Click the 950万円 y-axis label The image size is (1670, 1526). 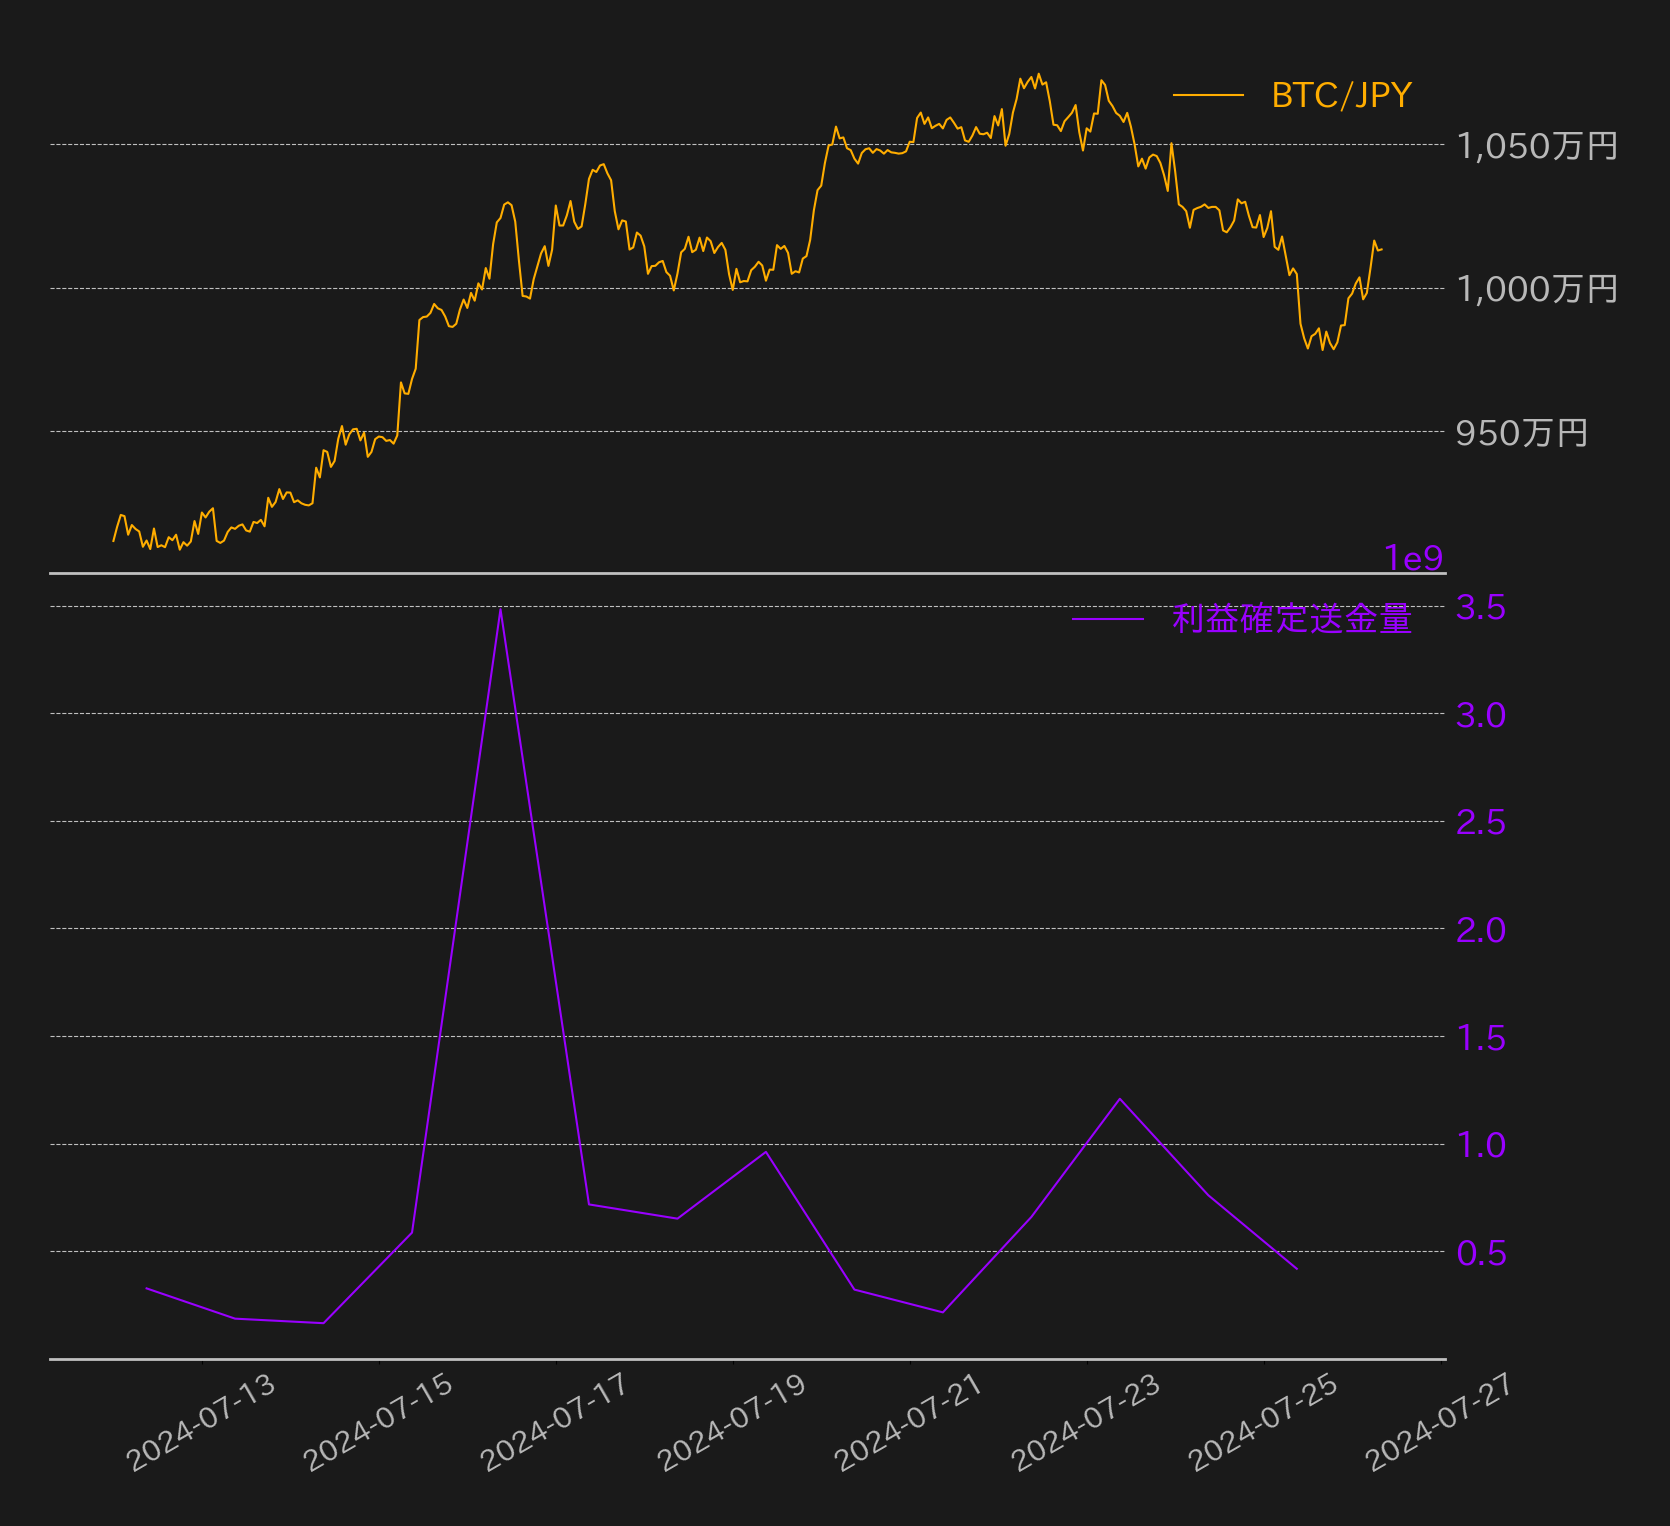point(1522,433)
